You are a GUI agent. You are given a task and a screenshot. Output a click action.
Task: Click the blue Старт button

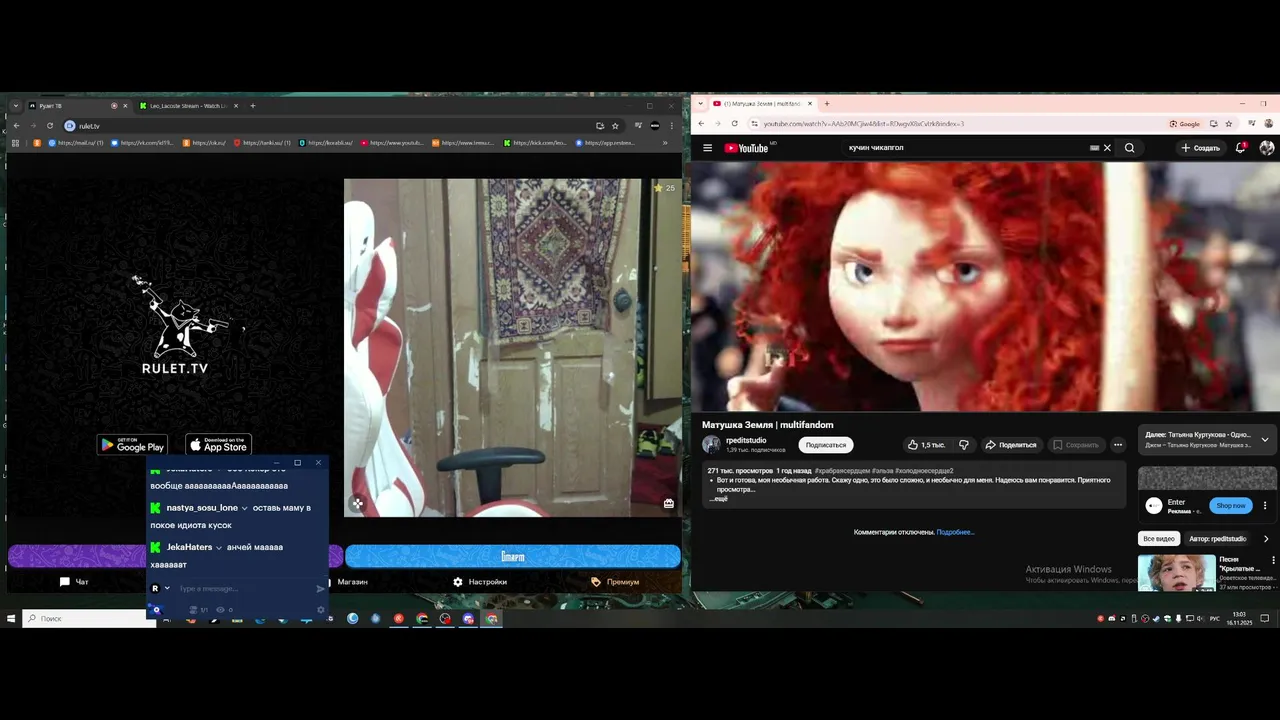513,556
